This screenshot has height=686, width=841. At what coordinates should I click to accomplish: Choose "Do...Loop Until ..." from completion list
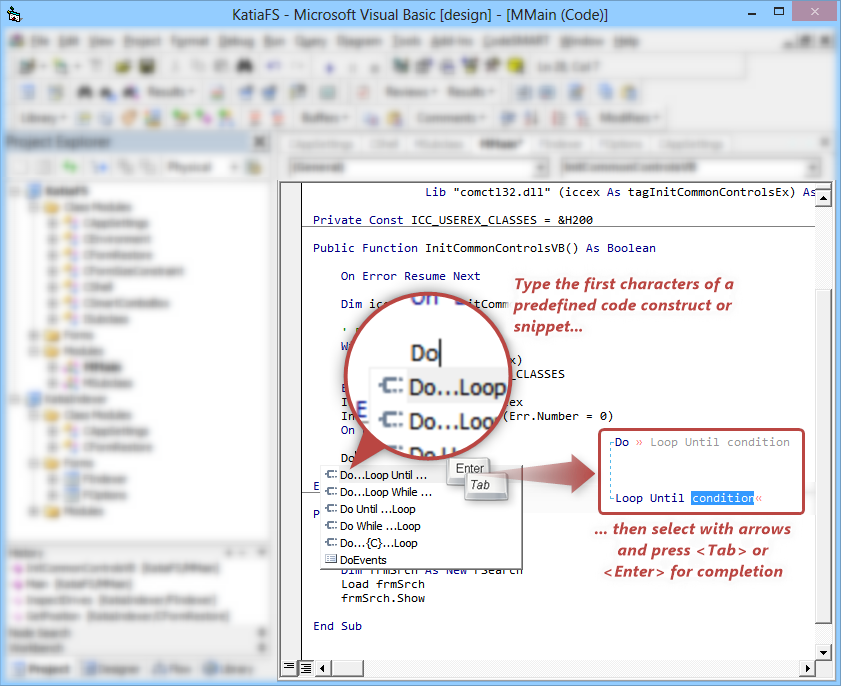[x=383, y=475]
